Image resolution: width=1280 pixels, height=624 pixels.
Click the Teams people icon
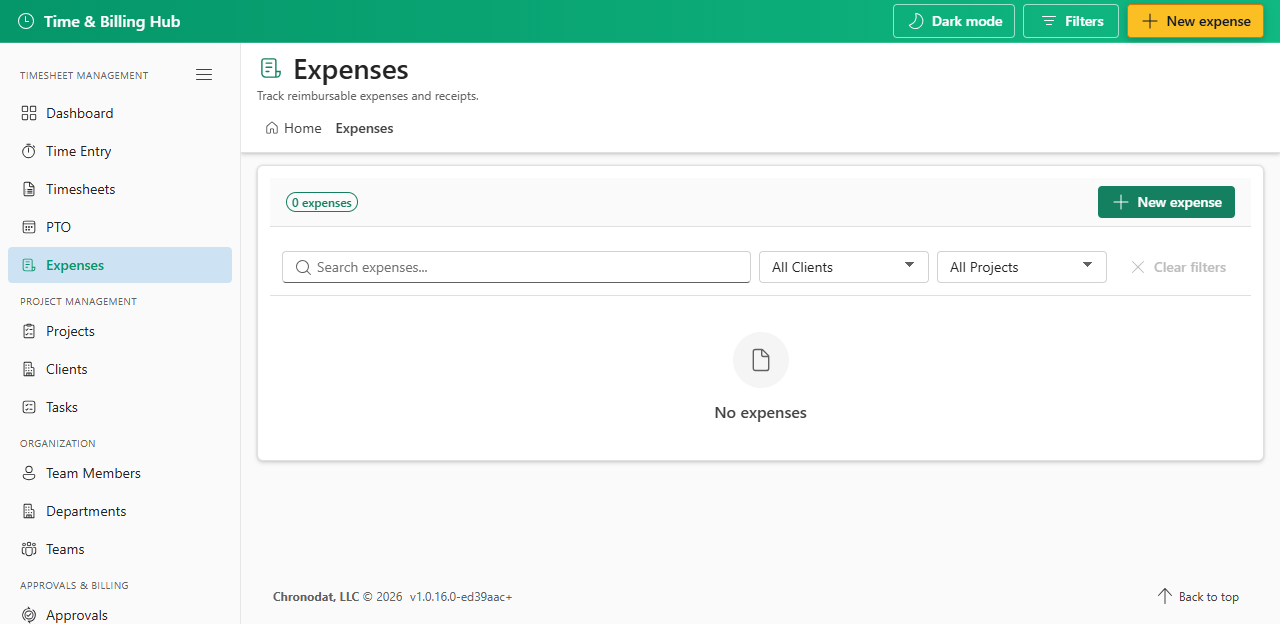click(x=29, y=549)
